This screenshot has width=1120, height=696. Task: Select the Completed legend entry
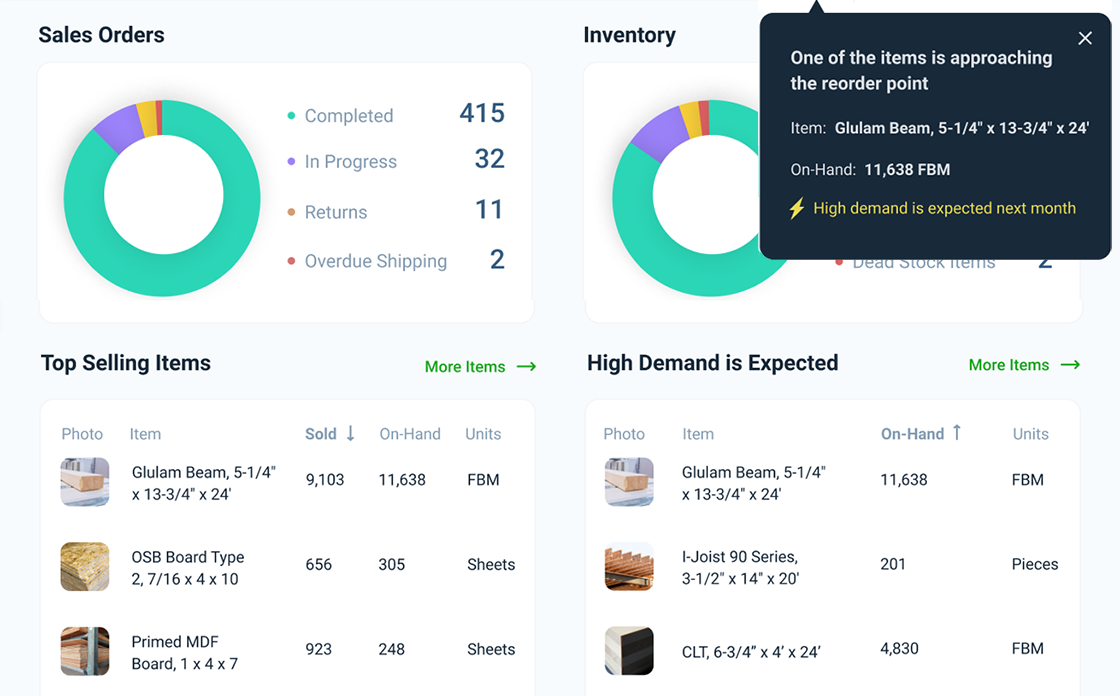[348, 116]
